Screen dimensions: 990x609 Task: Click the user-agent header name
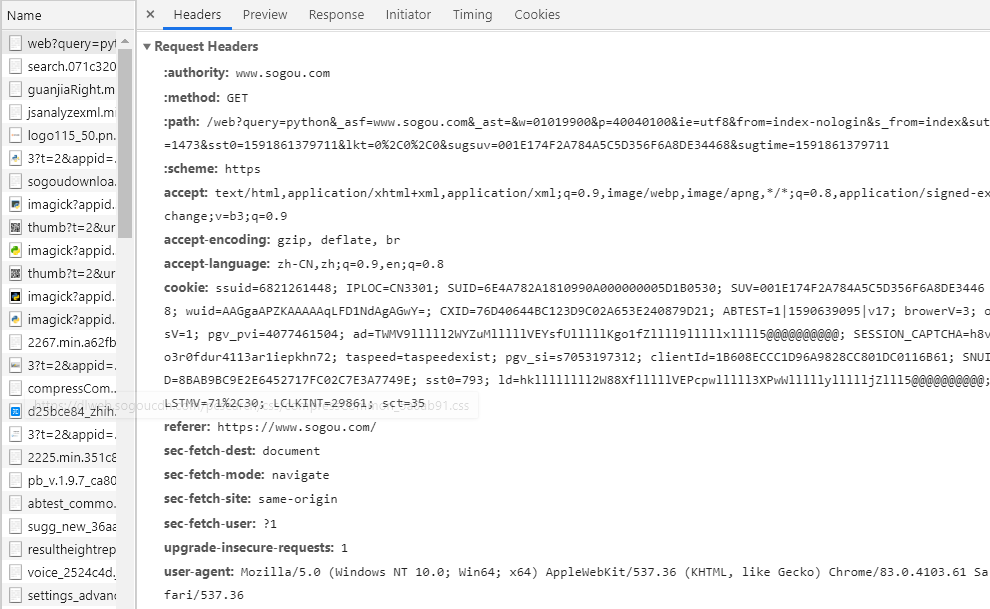(x=199, y=572)
